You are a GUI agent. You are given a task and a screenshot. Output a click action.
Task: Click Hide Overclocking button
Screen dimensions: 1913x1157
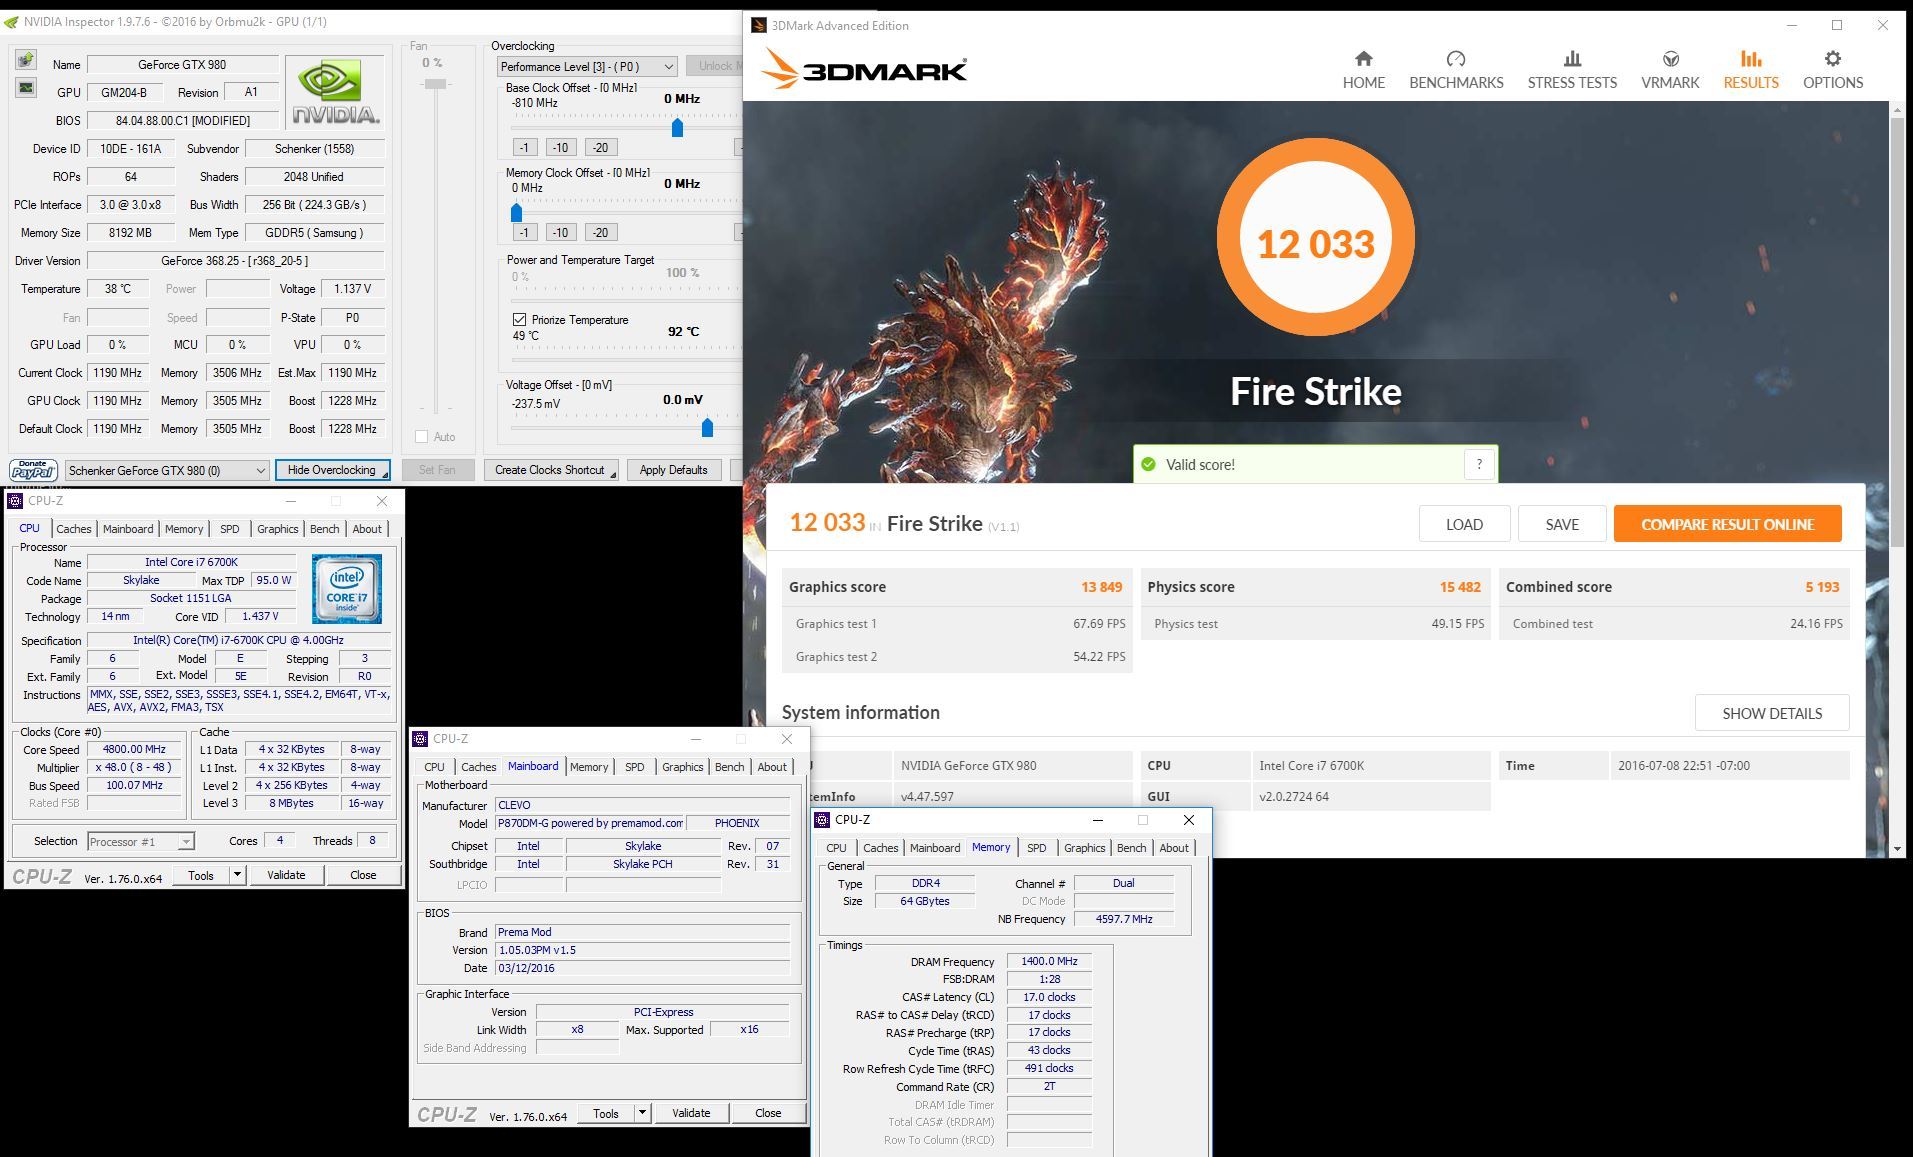point(332,470)
